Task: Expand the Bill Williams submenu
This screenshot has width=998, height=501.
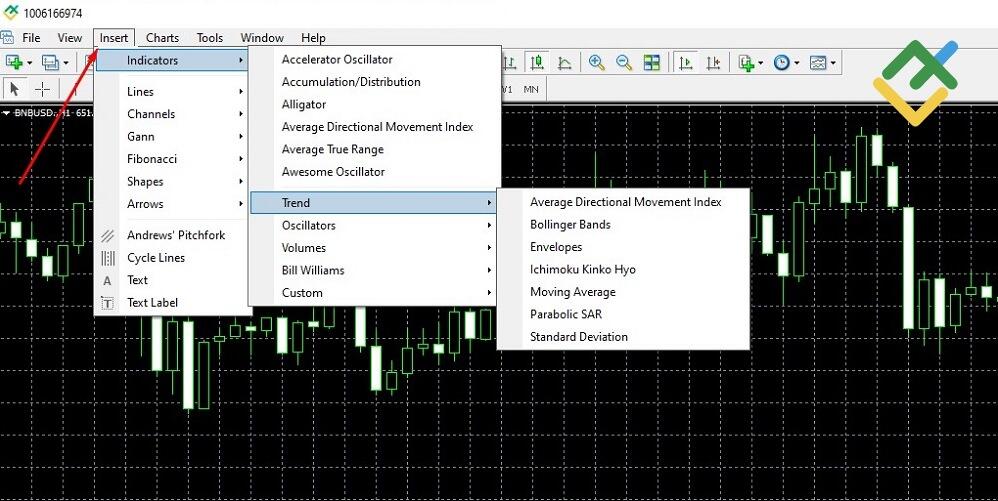Action: pos(374,271)
